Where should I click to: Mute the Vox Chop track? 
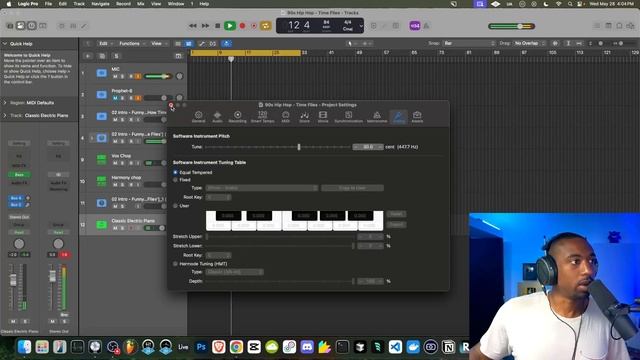[x=115, y=163]
